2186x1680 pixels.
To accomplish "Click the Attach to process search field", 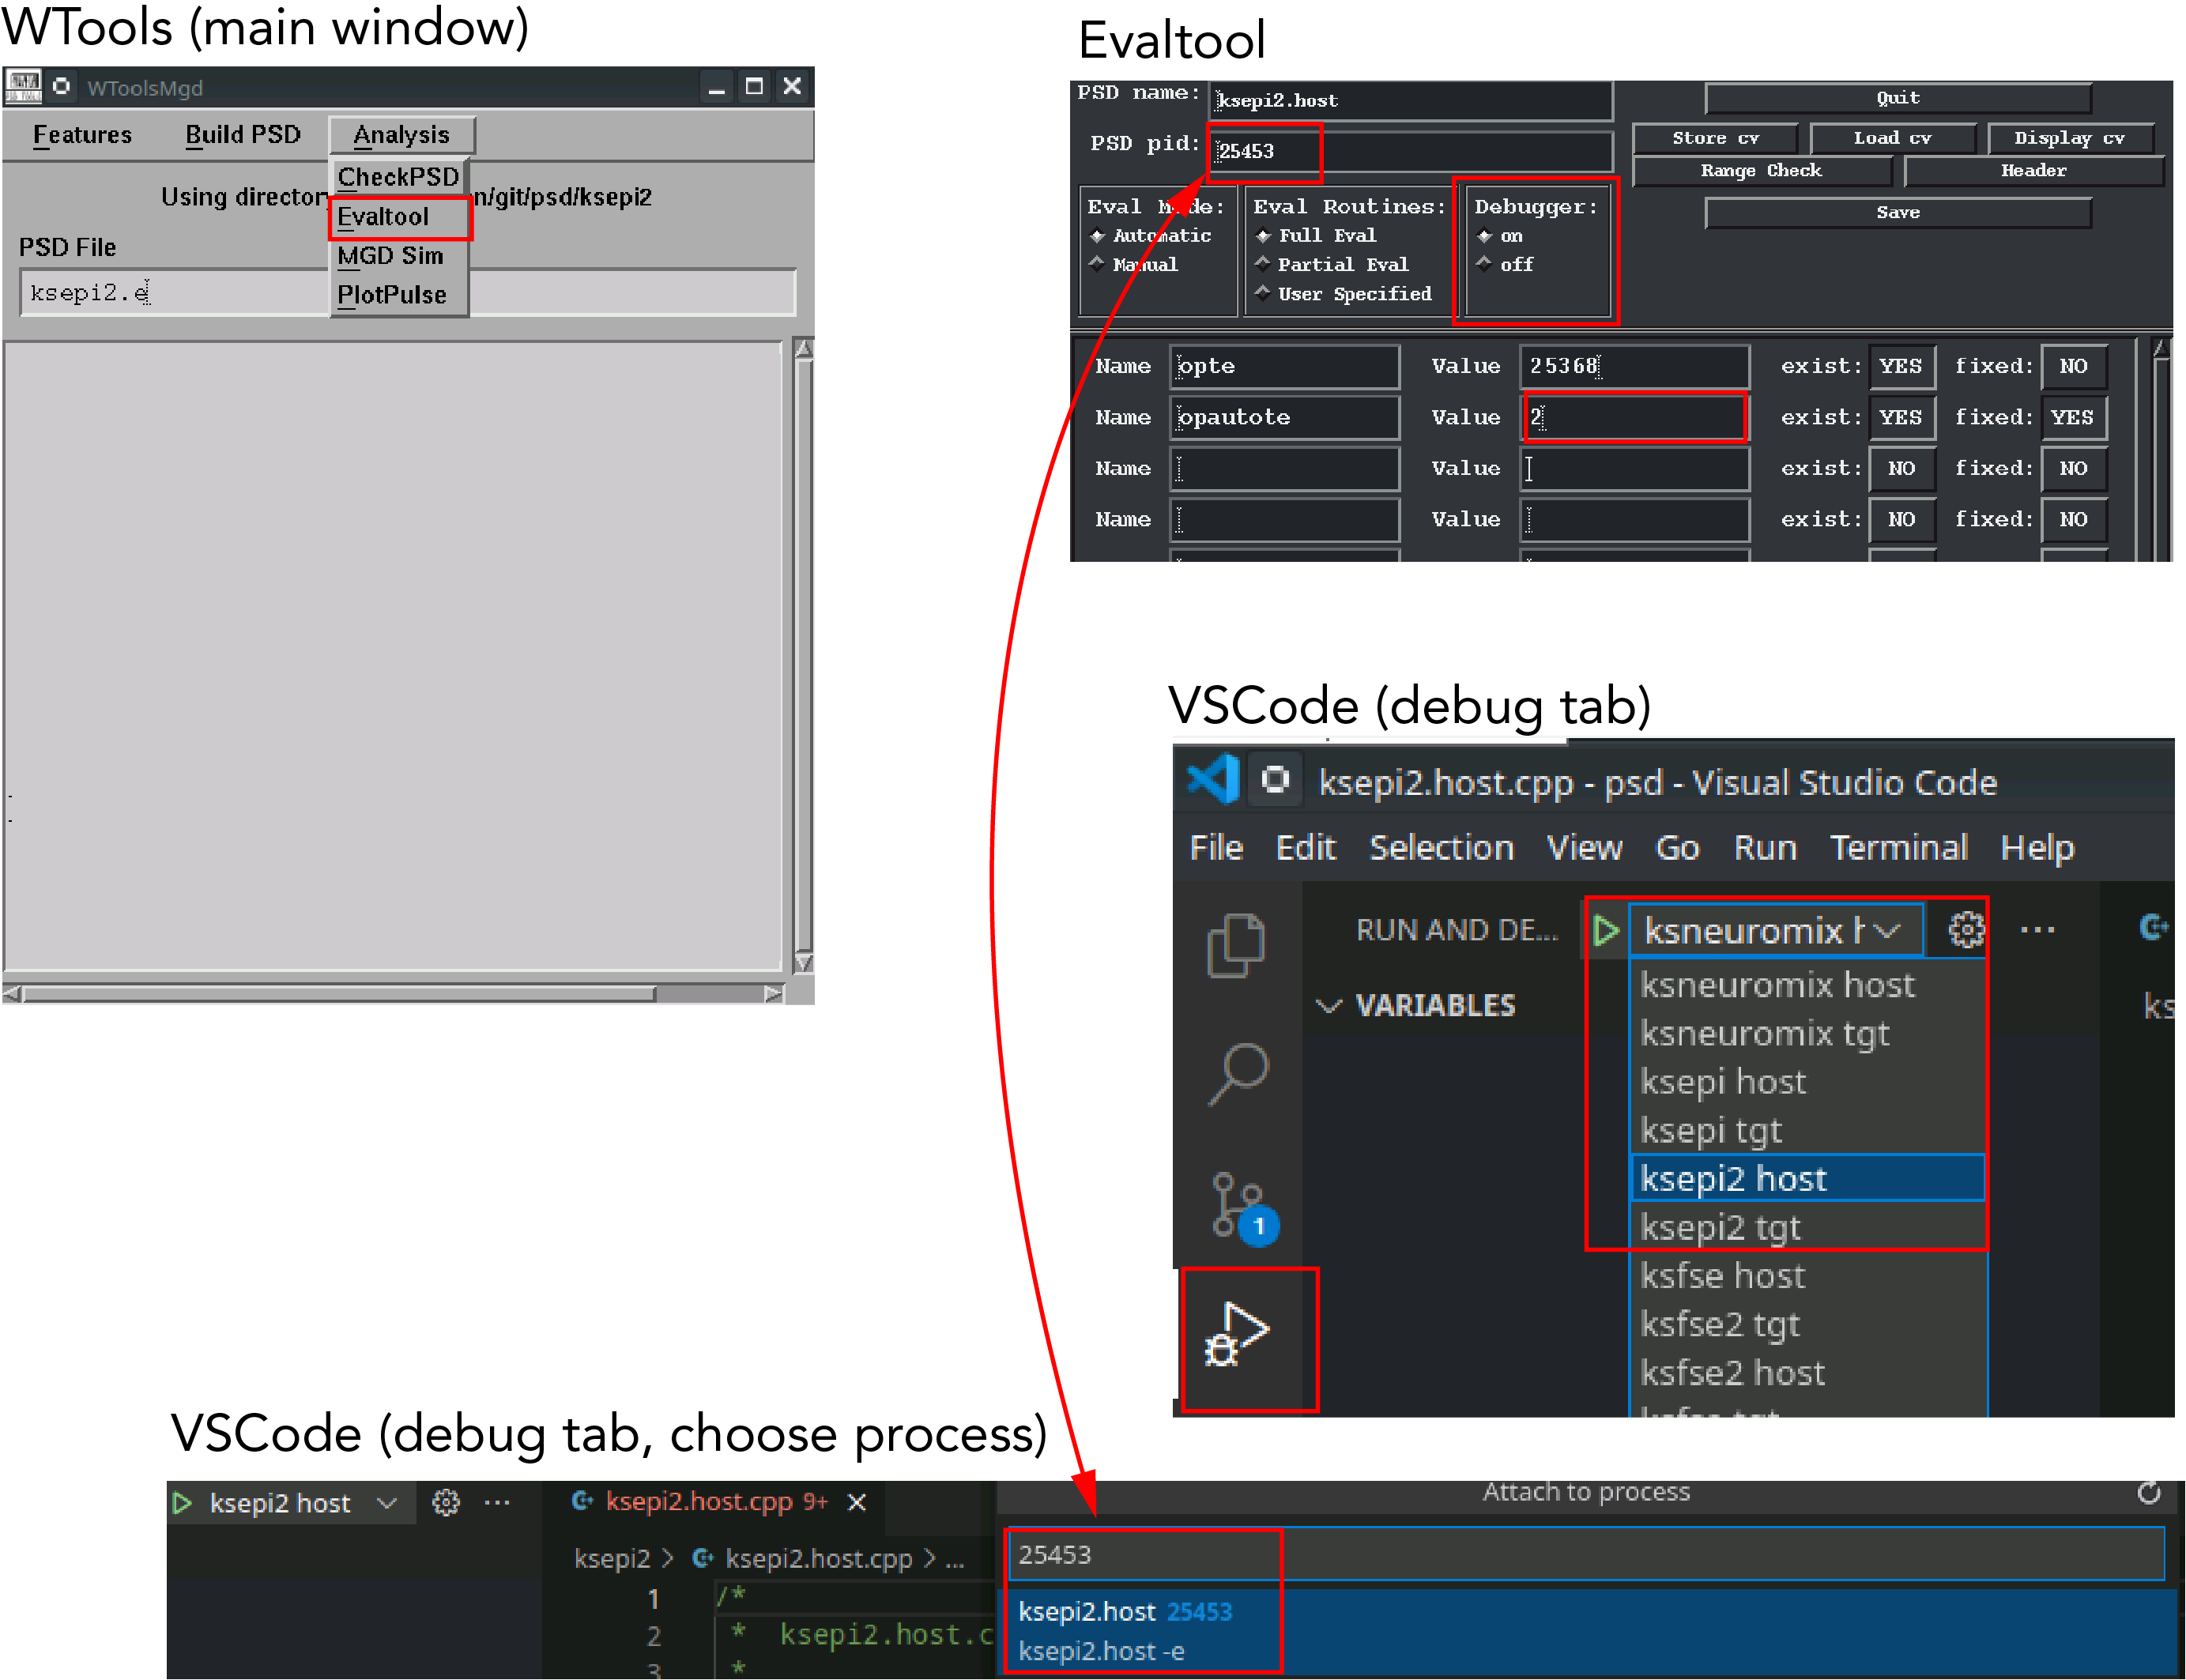I will click(x=1586, y=1555).
